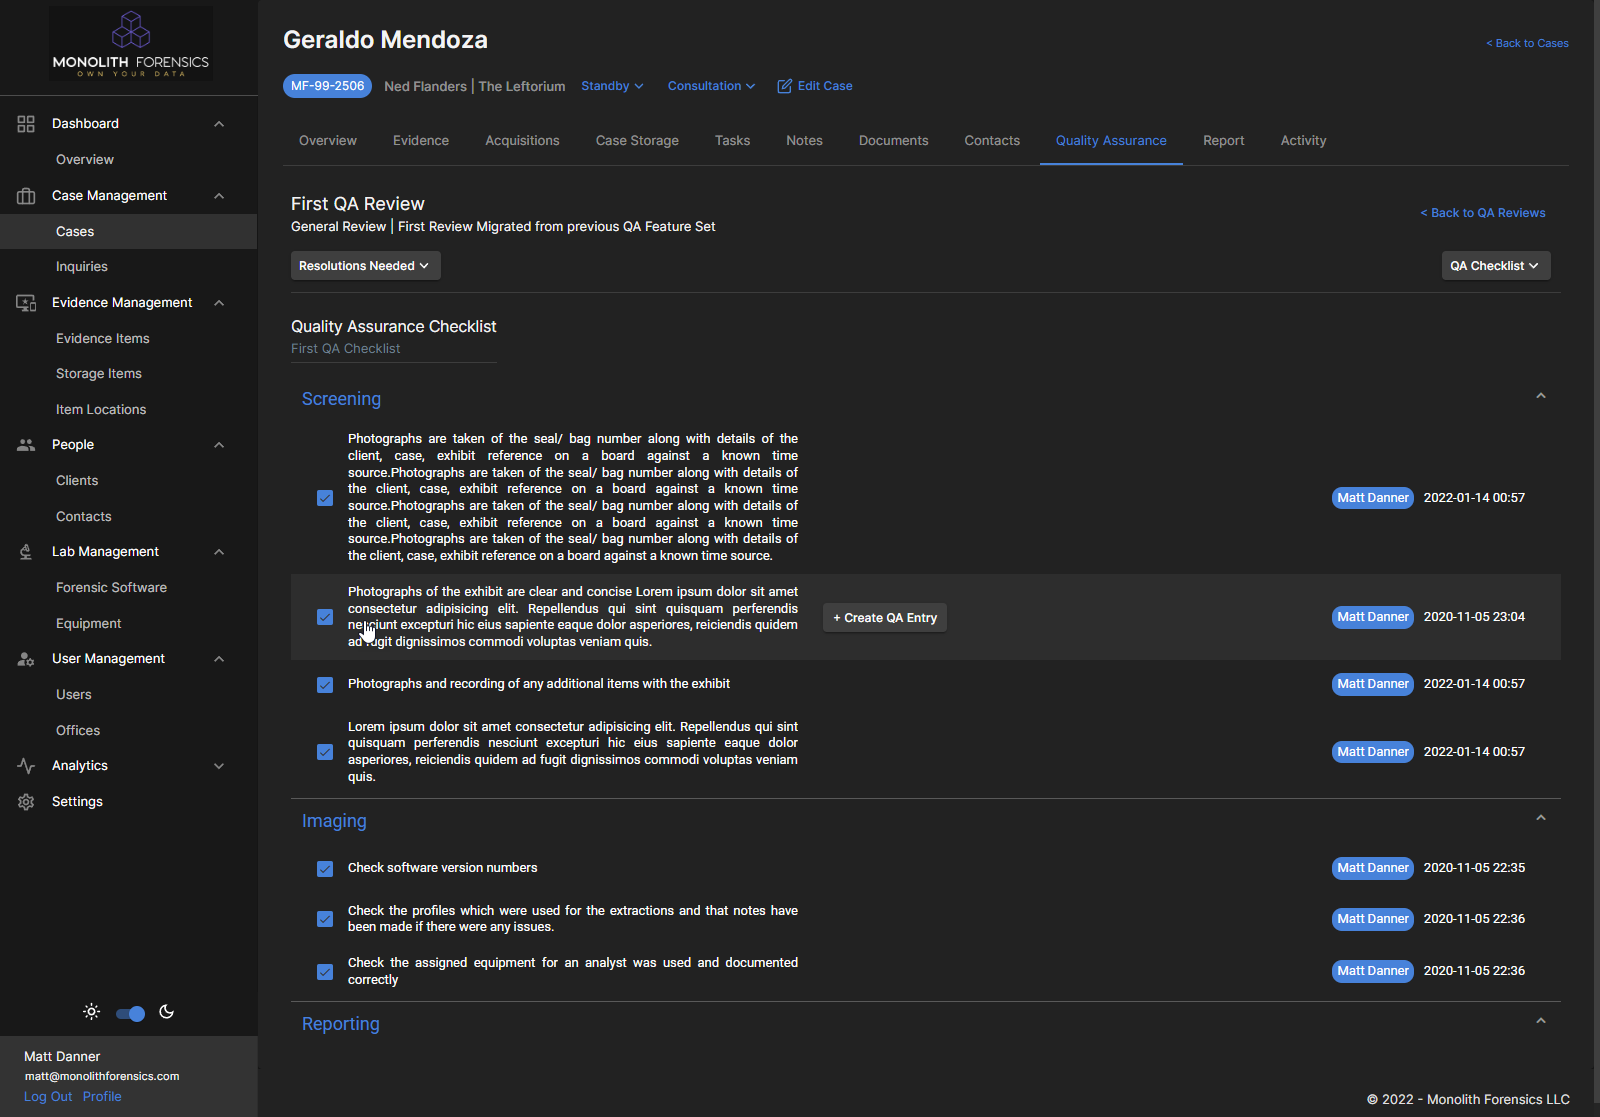This screenshot has width=1600, height=1117.
Task: Click the User Management icon
Action: point(25,658)
